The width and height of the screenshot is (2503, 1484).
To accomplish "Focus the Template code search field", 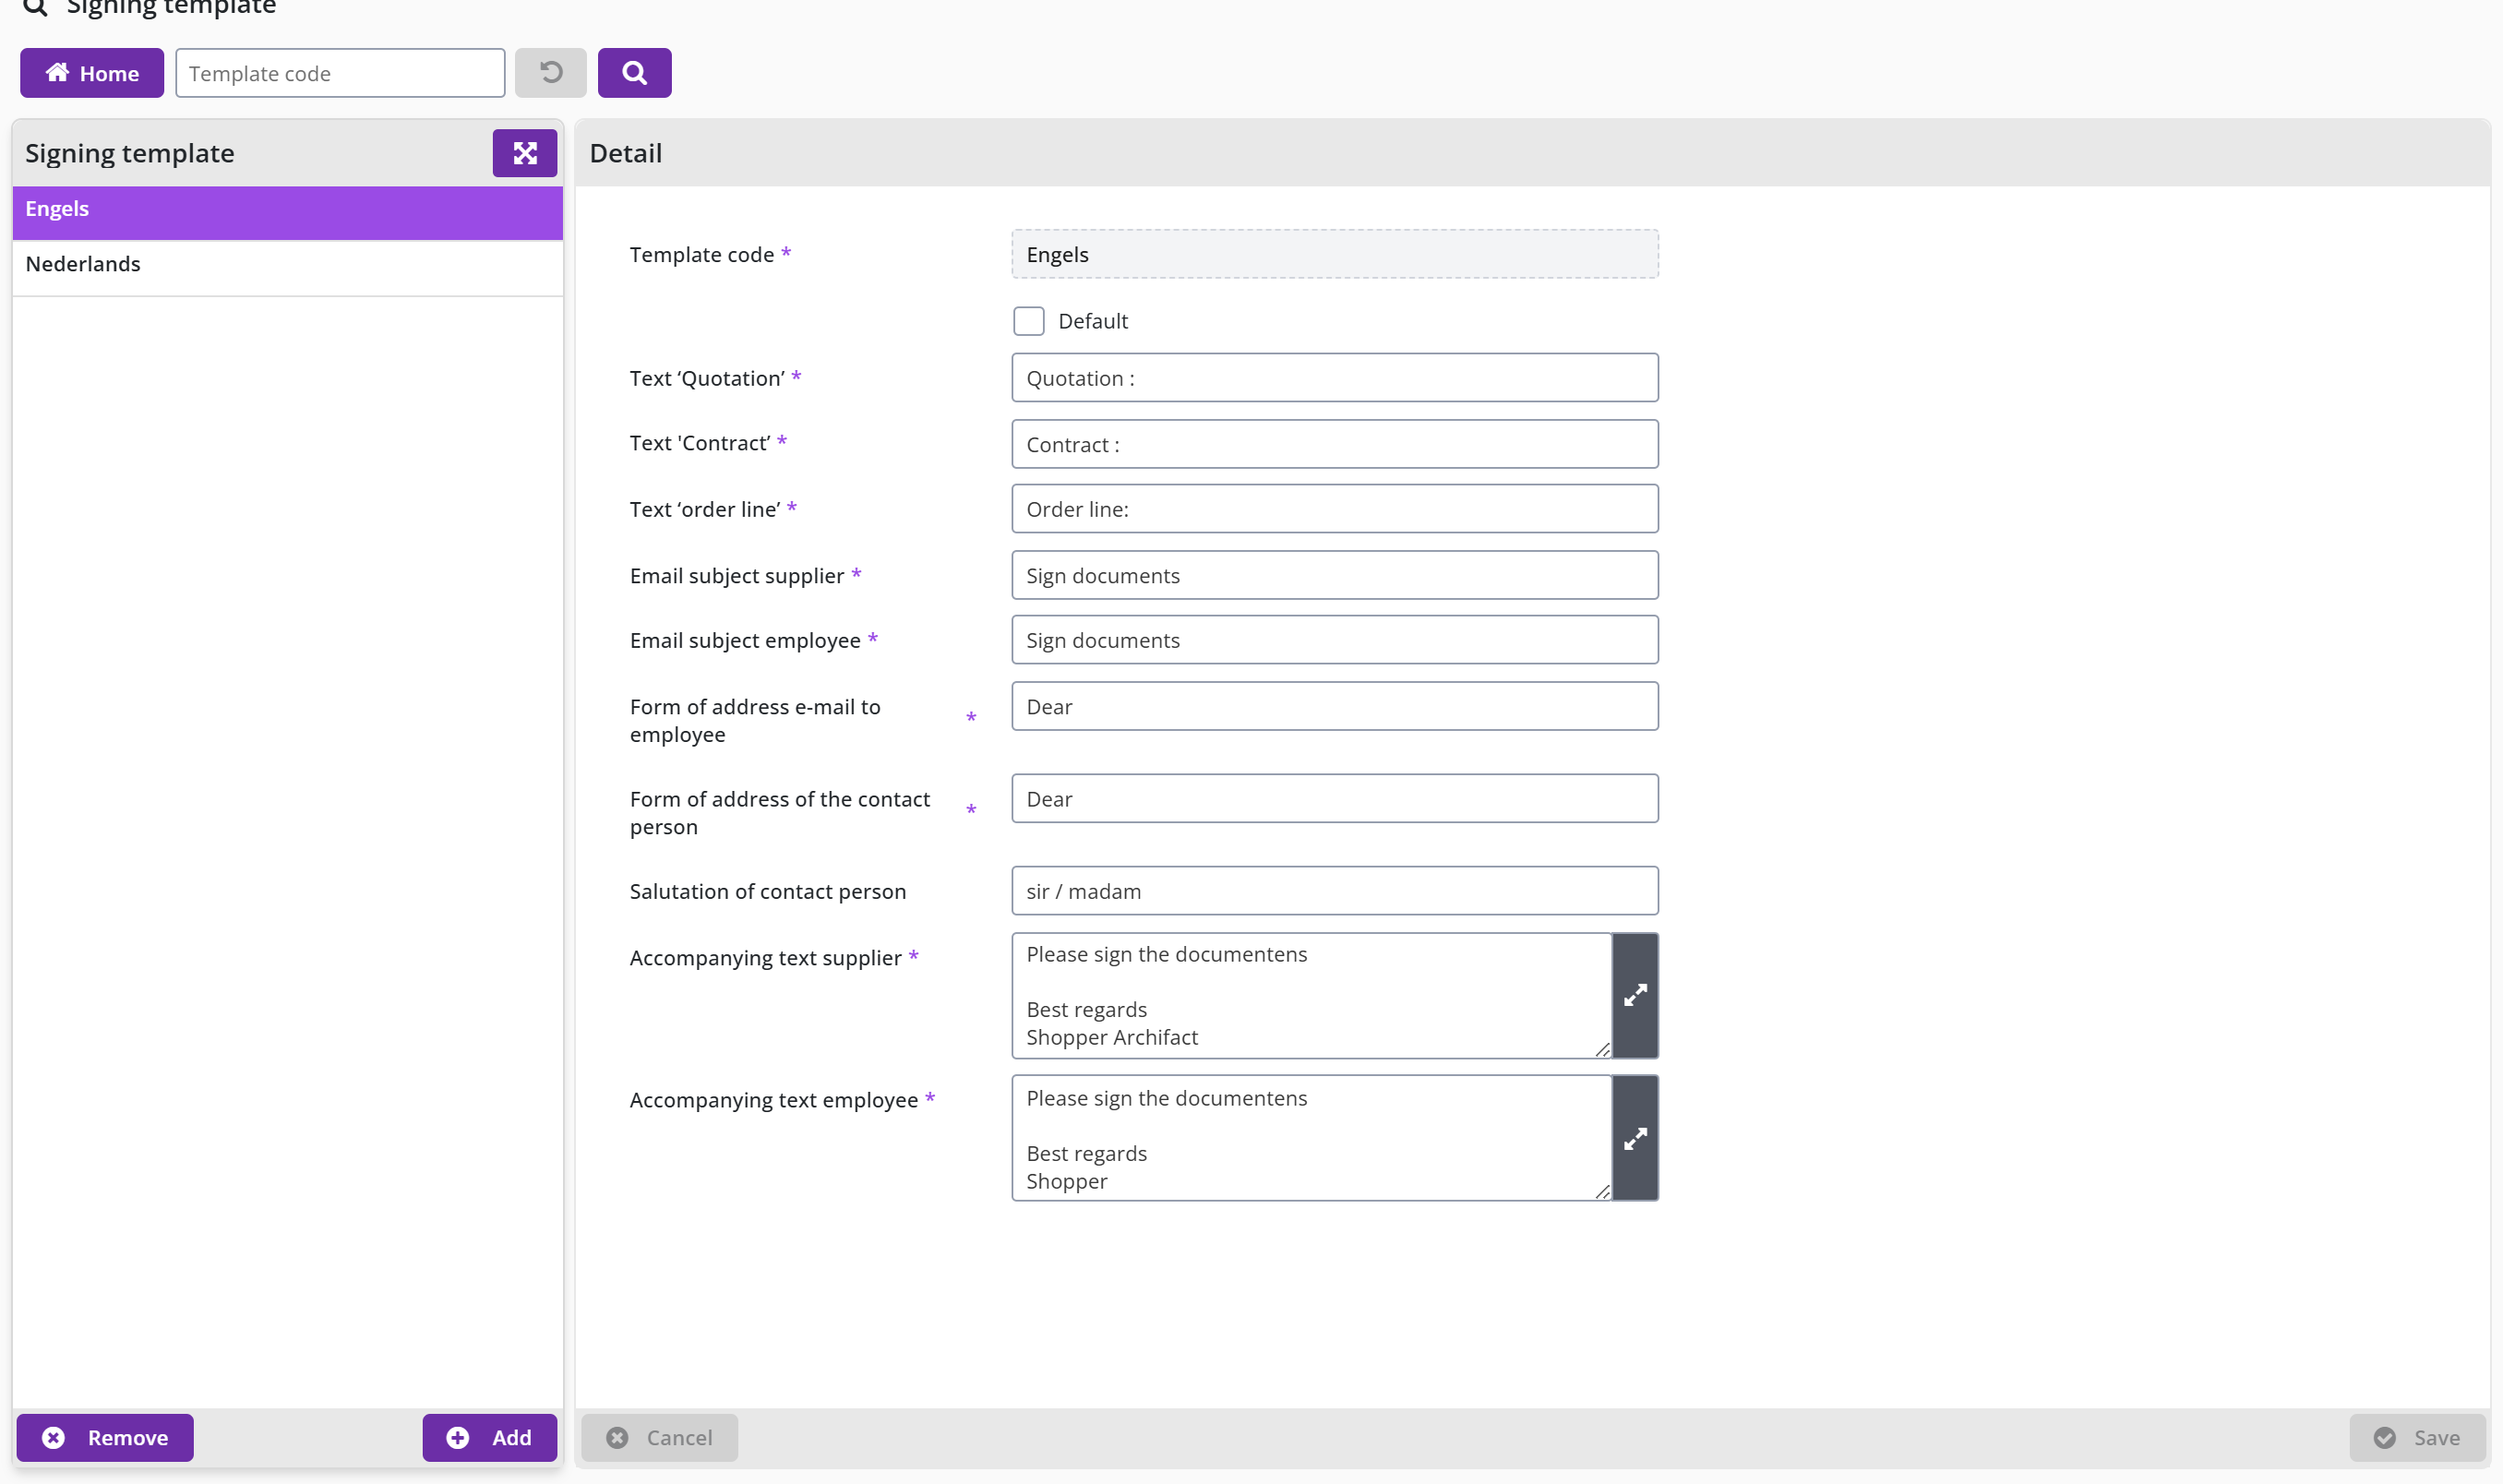I will click(340, 73).
